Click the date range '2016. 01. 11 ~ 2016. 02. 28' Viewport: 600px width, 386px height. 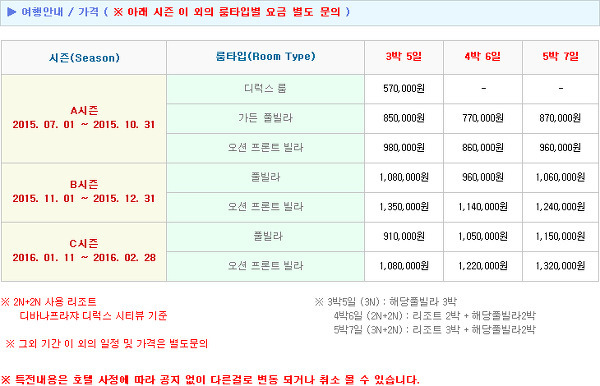point(84,257)
